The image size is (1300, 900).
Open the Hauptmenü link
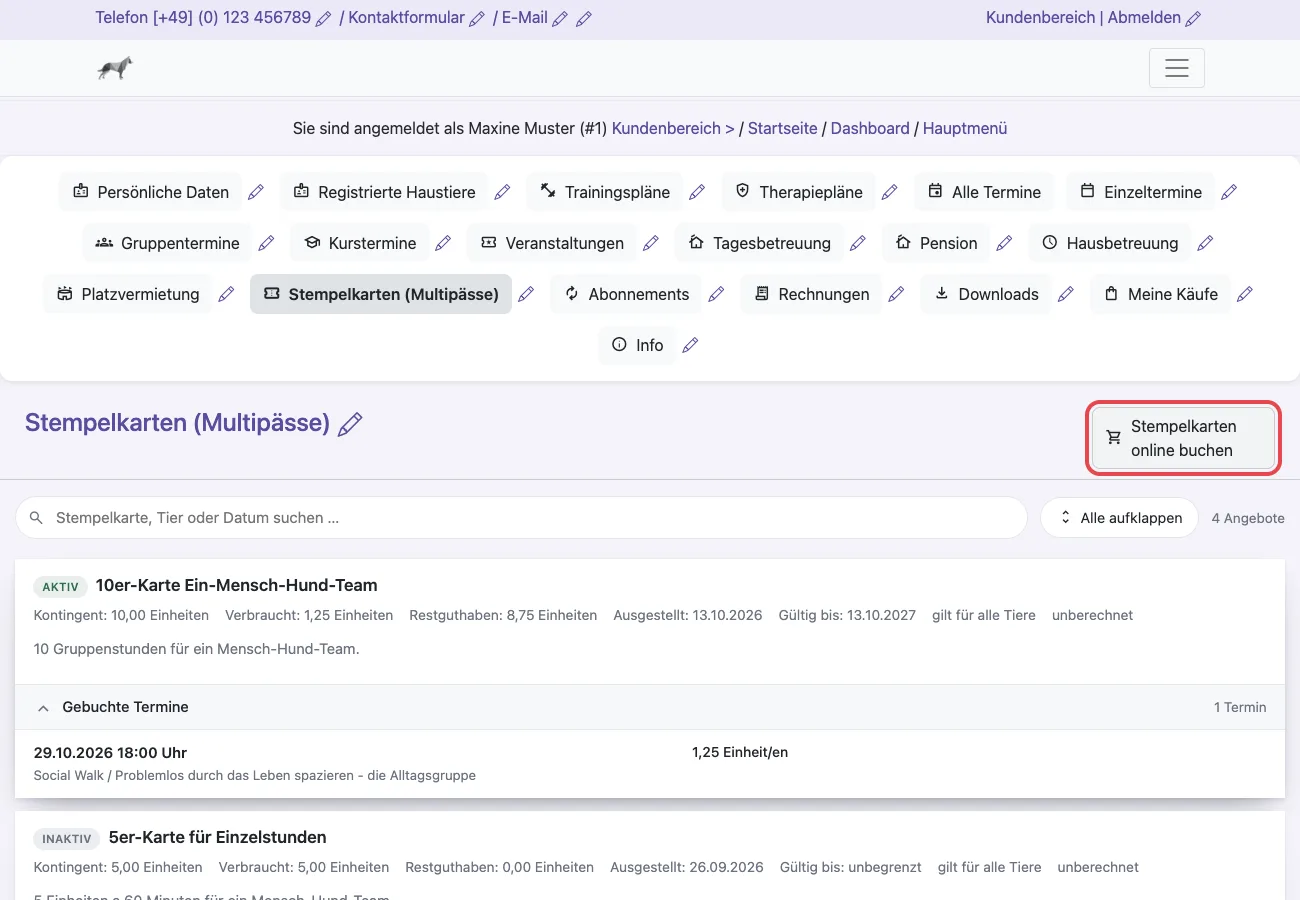(x=965, y=128)
